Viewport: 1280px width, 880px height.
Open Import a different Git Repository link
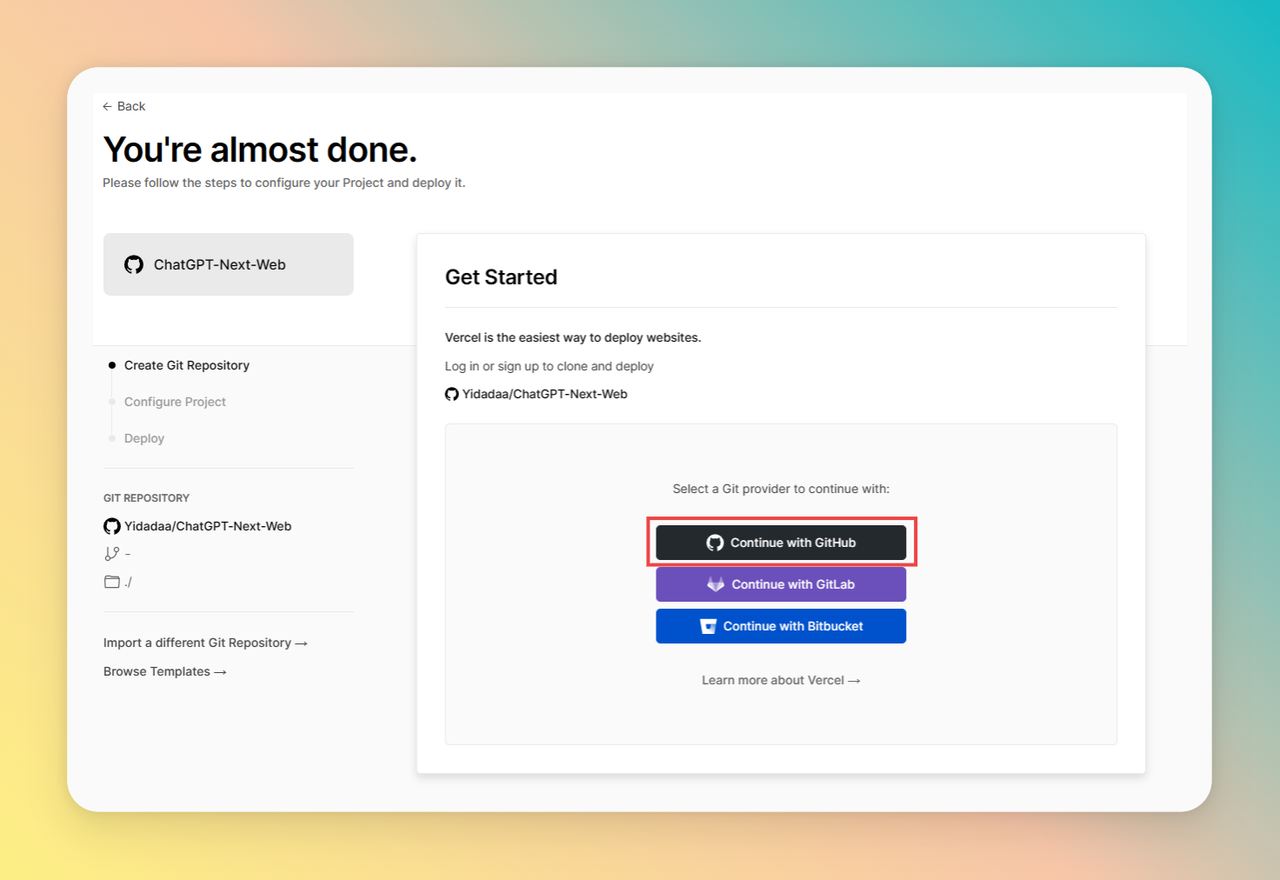click(x=205, y=643)
